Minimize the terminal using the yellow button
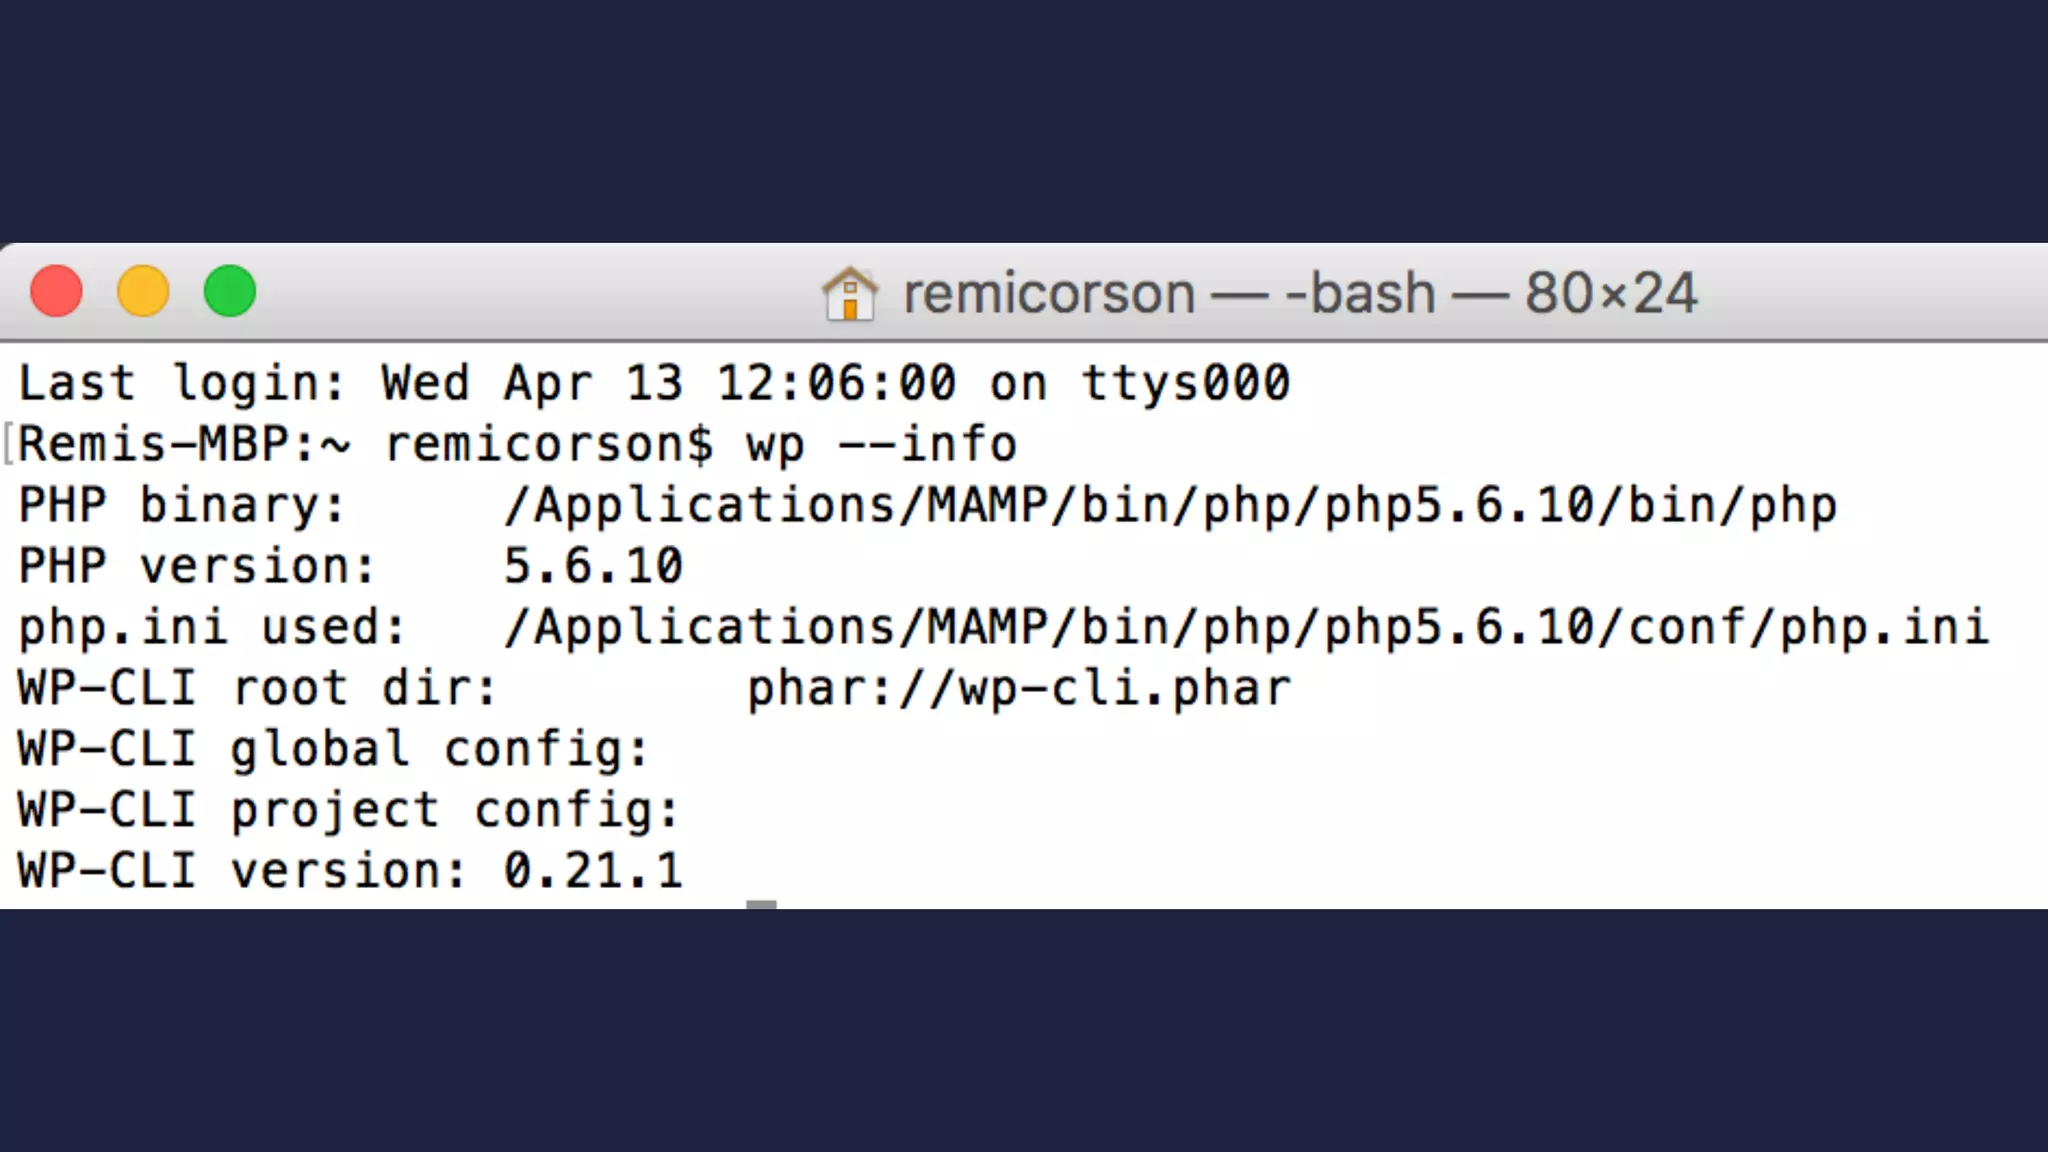Viewport: 2048px width, 1152px height. click(143, 292)
